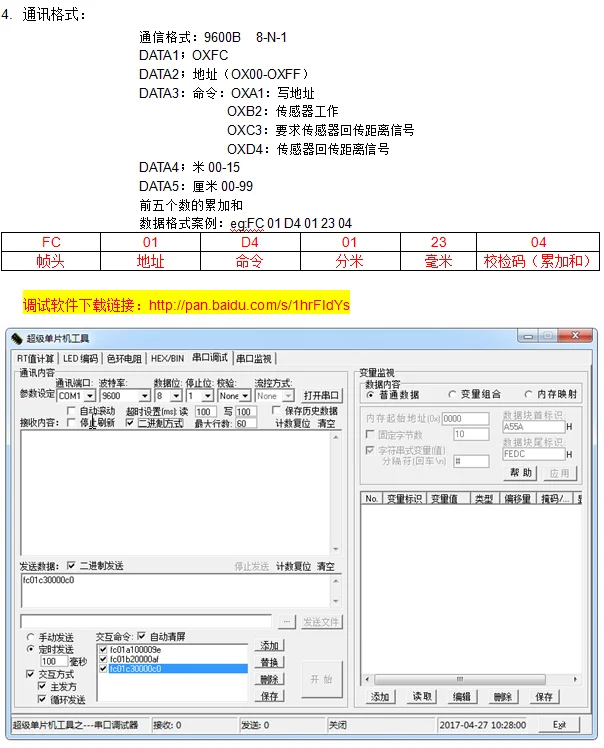604x748 pixels.
Task: Click the 超级单片机工具 title bar app icon
Action: 17,339
